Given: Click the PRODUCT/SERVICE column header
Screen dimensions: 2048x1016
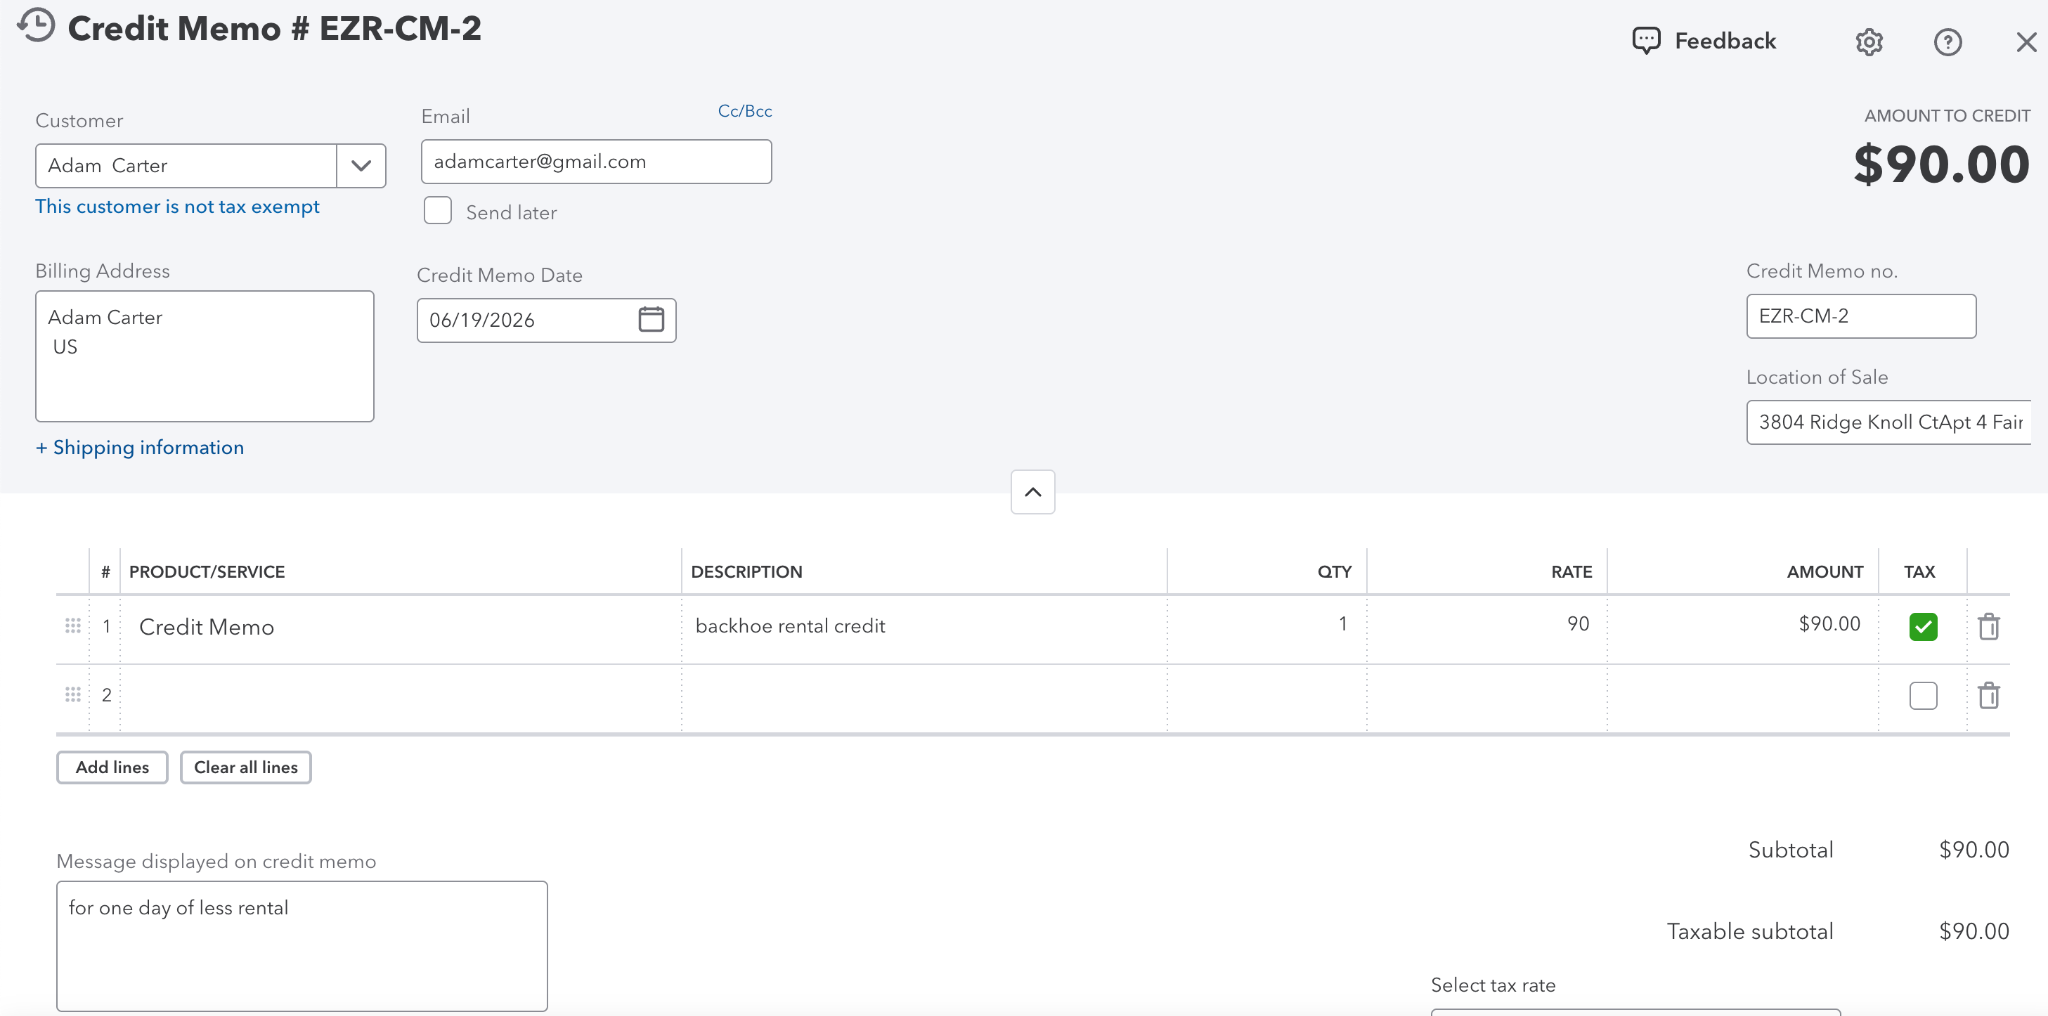Looking at the screenshot, I should click(x=207, y=572).
